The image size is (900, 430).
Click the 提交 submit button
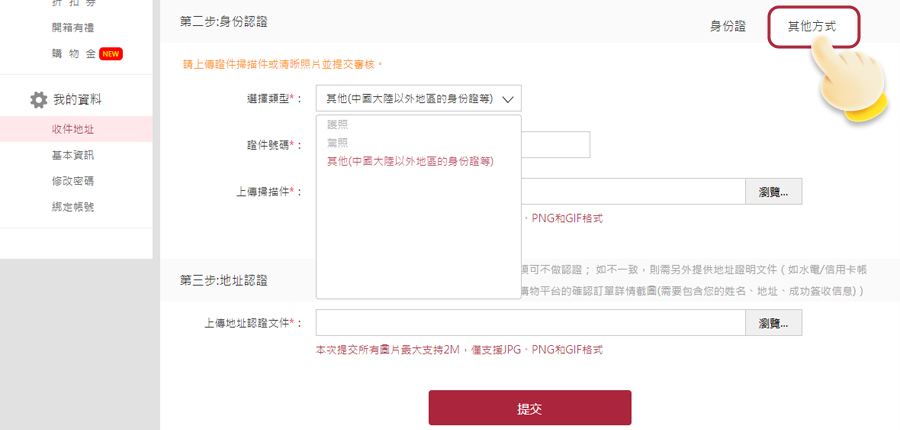(x=530, y=408)
